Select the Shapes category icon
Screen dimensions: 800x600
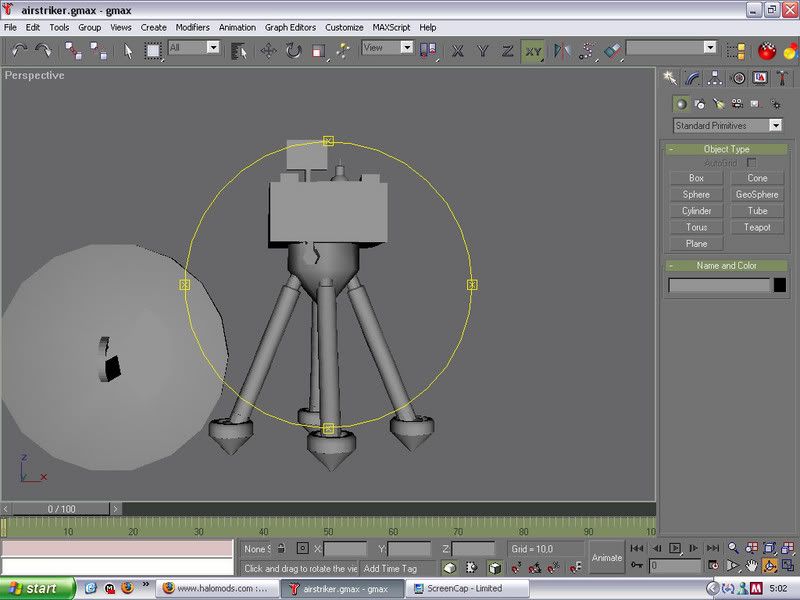(699, 104)
